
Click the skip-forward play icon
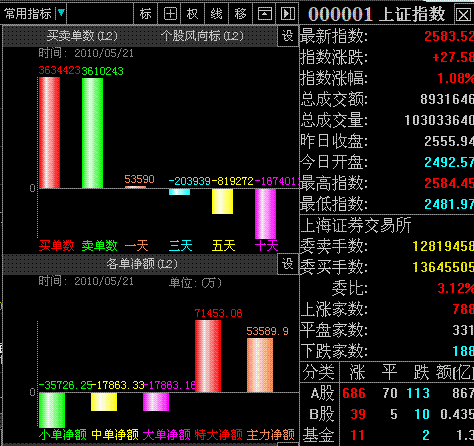coord(288,14)
